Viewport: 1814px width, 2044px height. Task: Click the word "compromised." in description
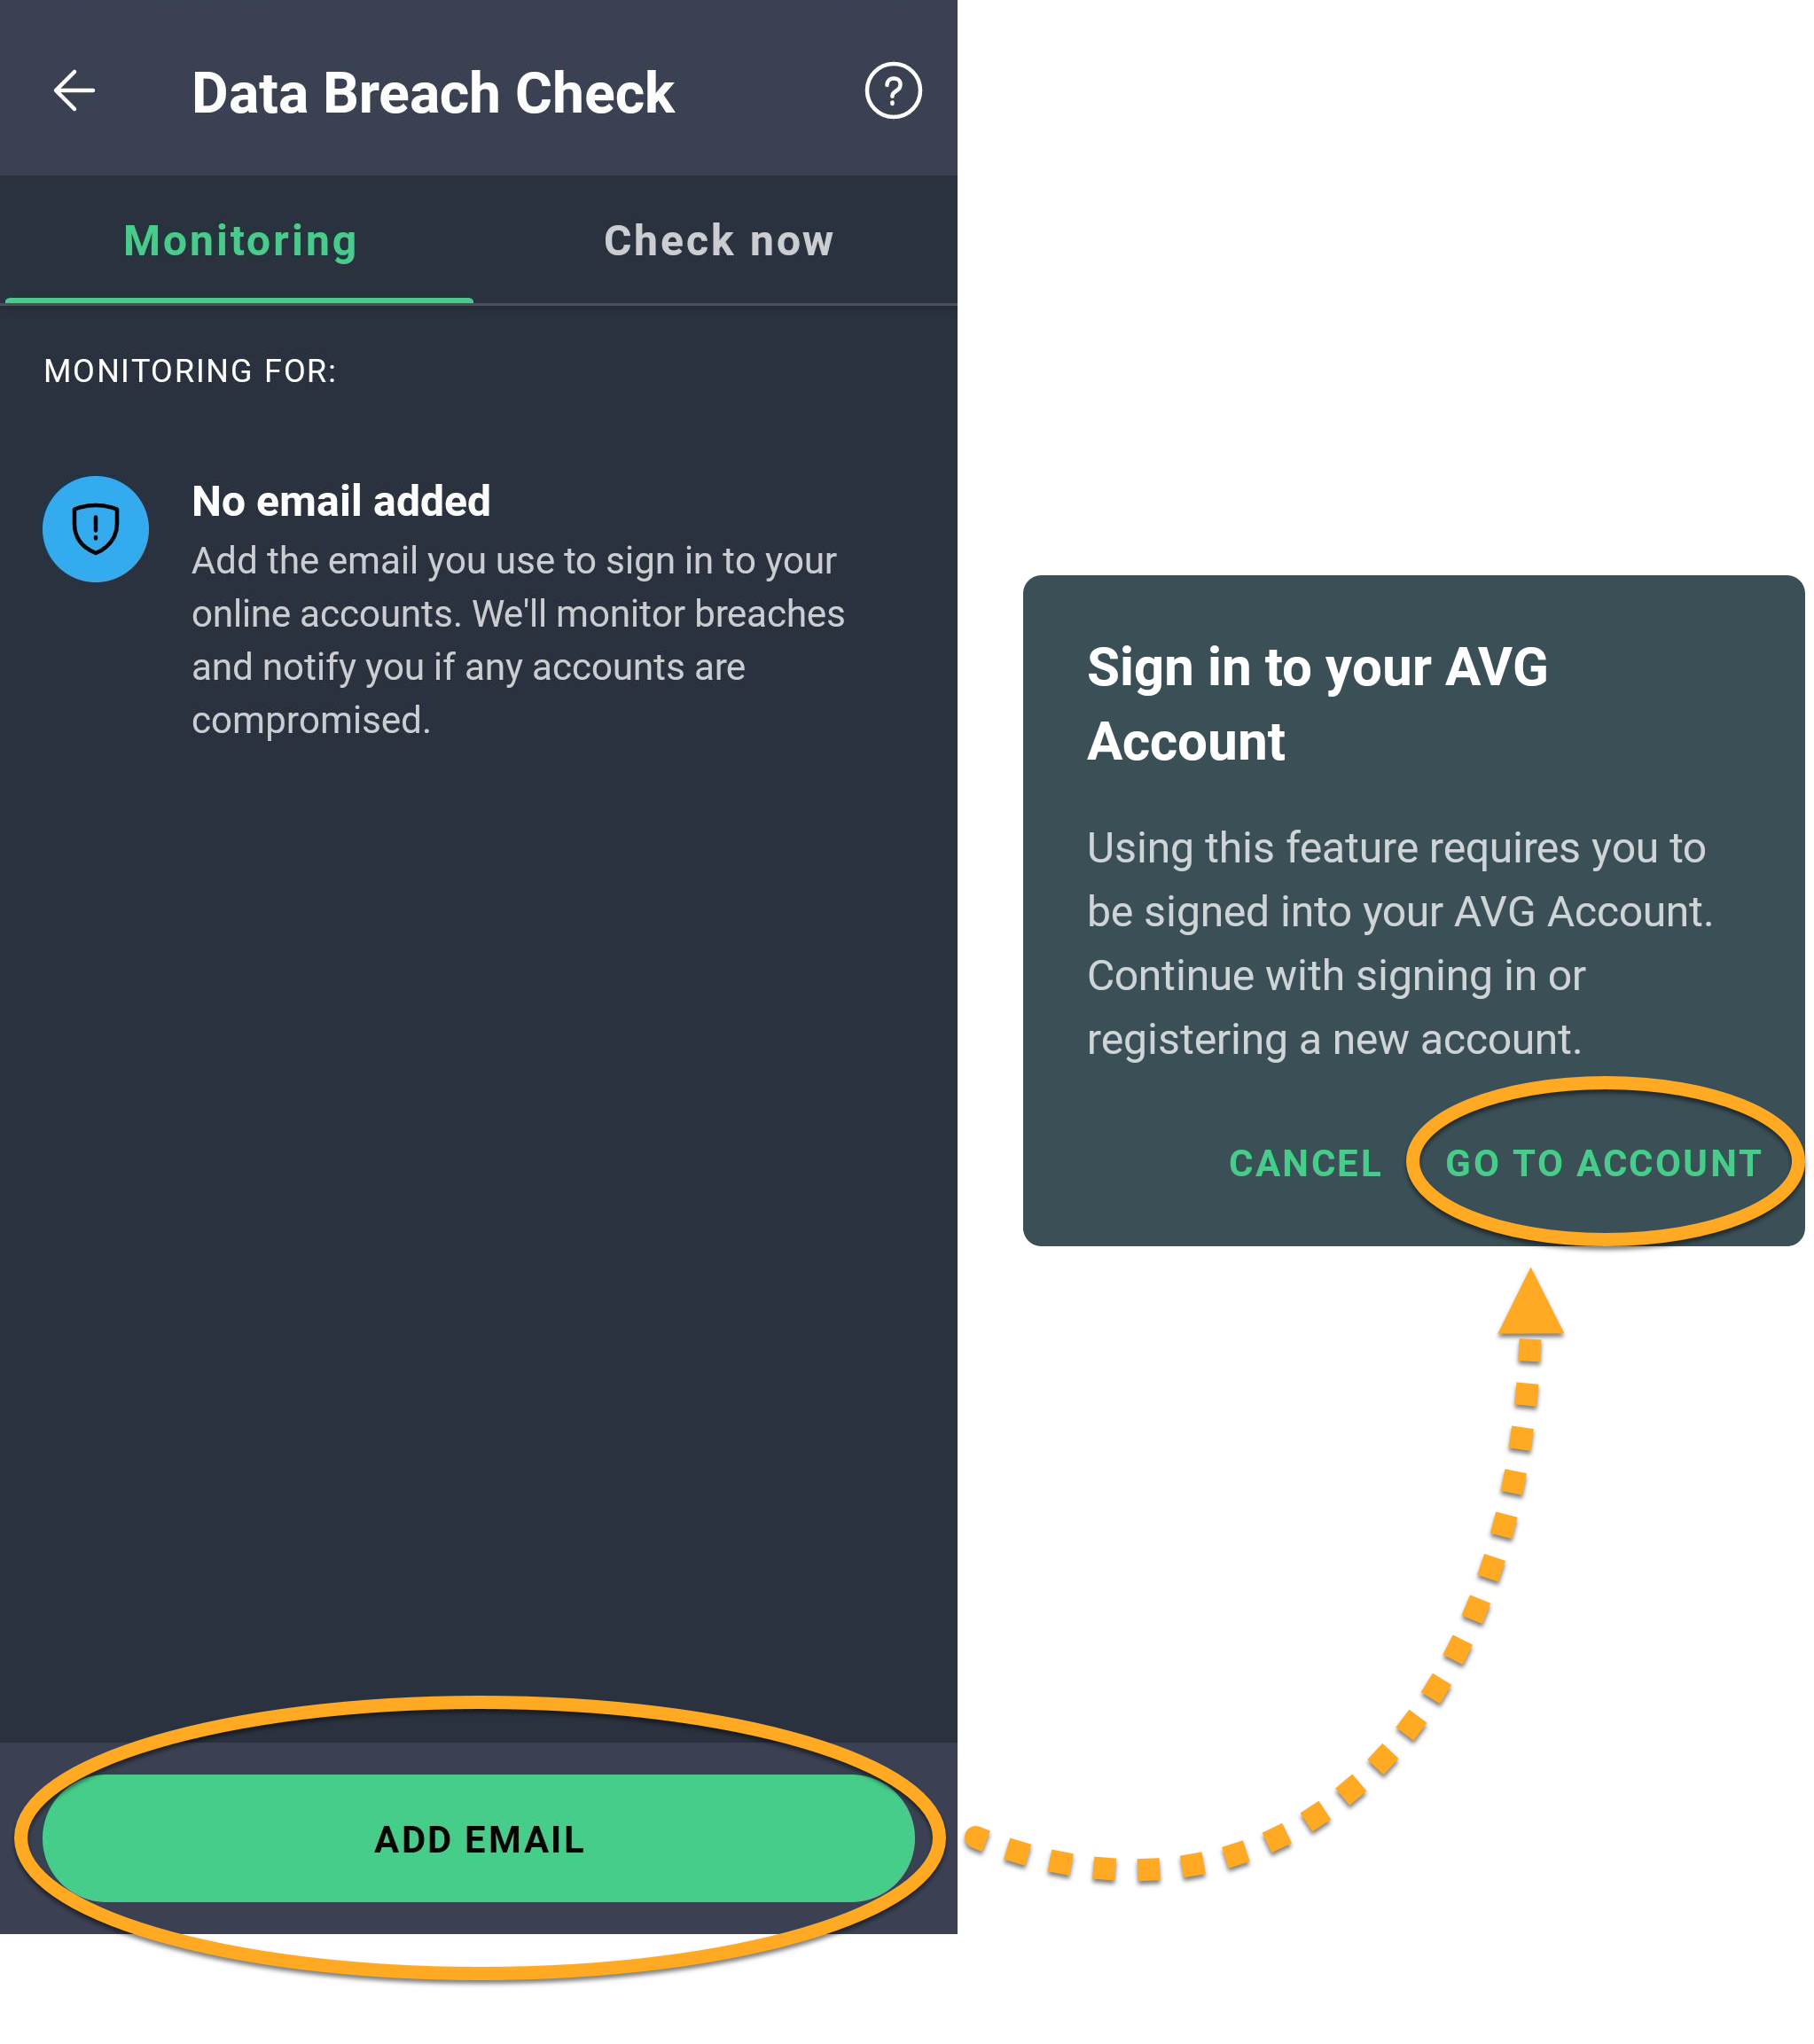[x=311, y=720]
